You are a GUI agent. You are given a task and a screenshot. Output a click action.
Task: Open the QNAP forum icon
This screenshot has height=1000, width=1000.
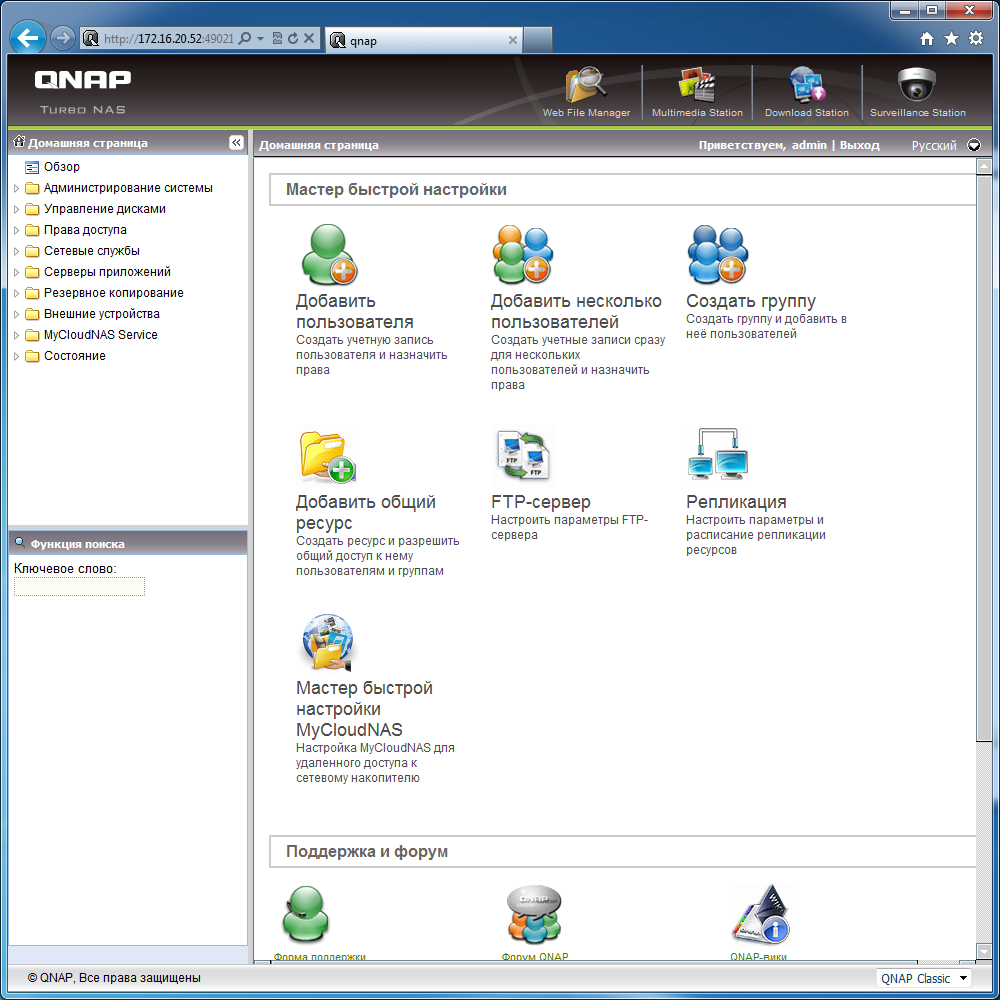[x=534, y=914]
